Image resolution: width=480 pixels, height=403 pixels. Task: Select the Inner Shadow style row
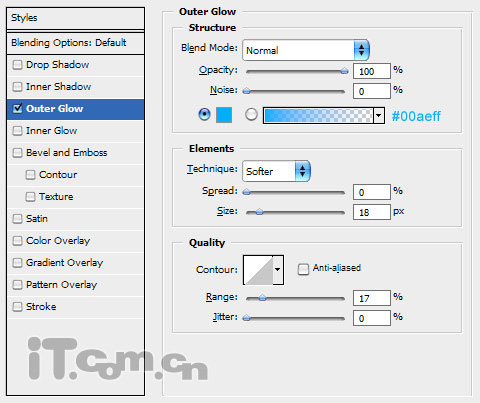[x=75, y=87]
